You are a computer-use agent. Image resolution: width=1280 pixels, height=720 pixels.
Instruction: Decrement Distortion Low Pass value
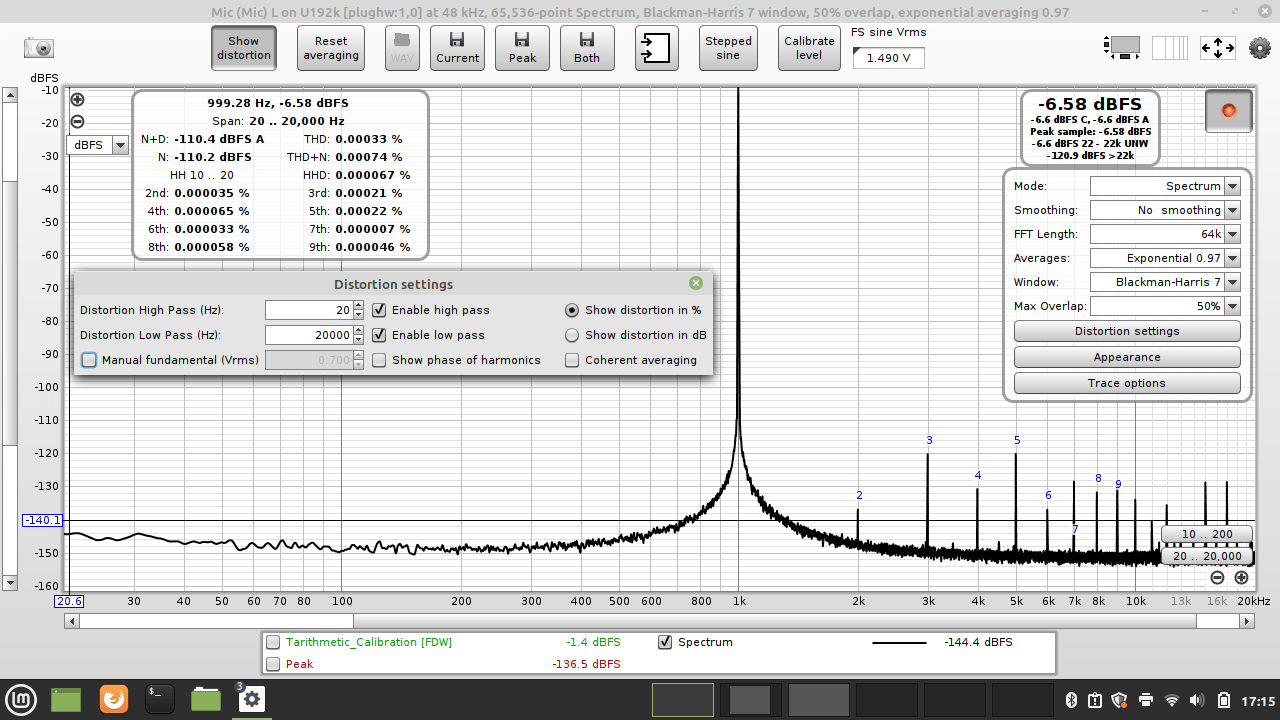coord(359,340)
